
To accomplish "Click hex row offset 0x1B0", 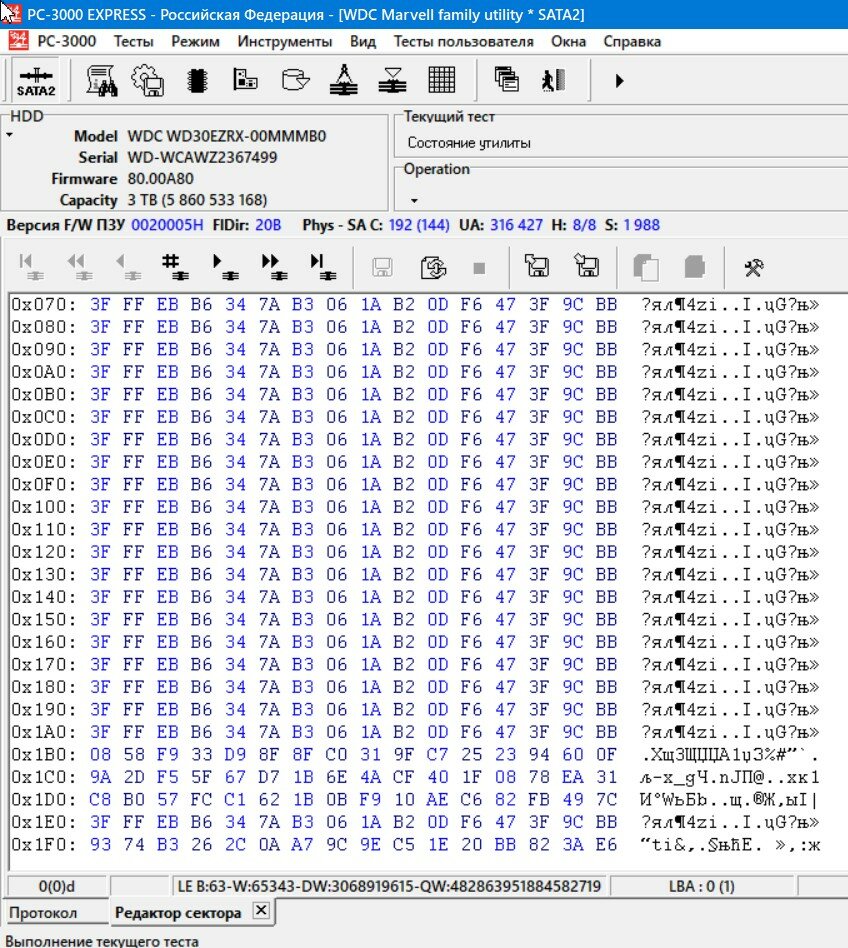I will click(44, 755).
